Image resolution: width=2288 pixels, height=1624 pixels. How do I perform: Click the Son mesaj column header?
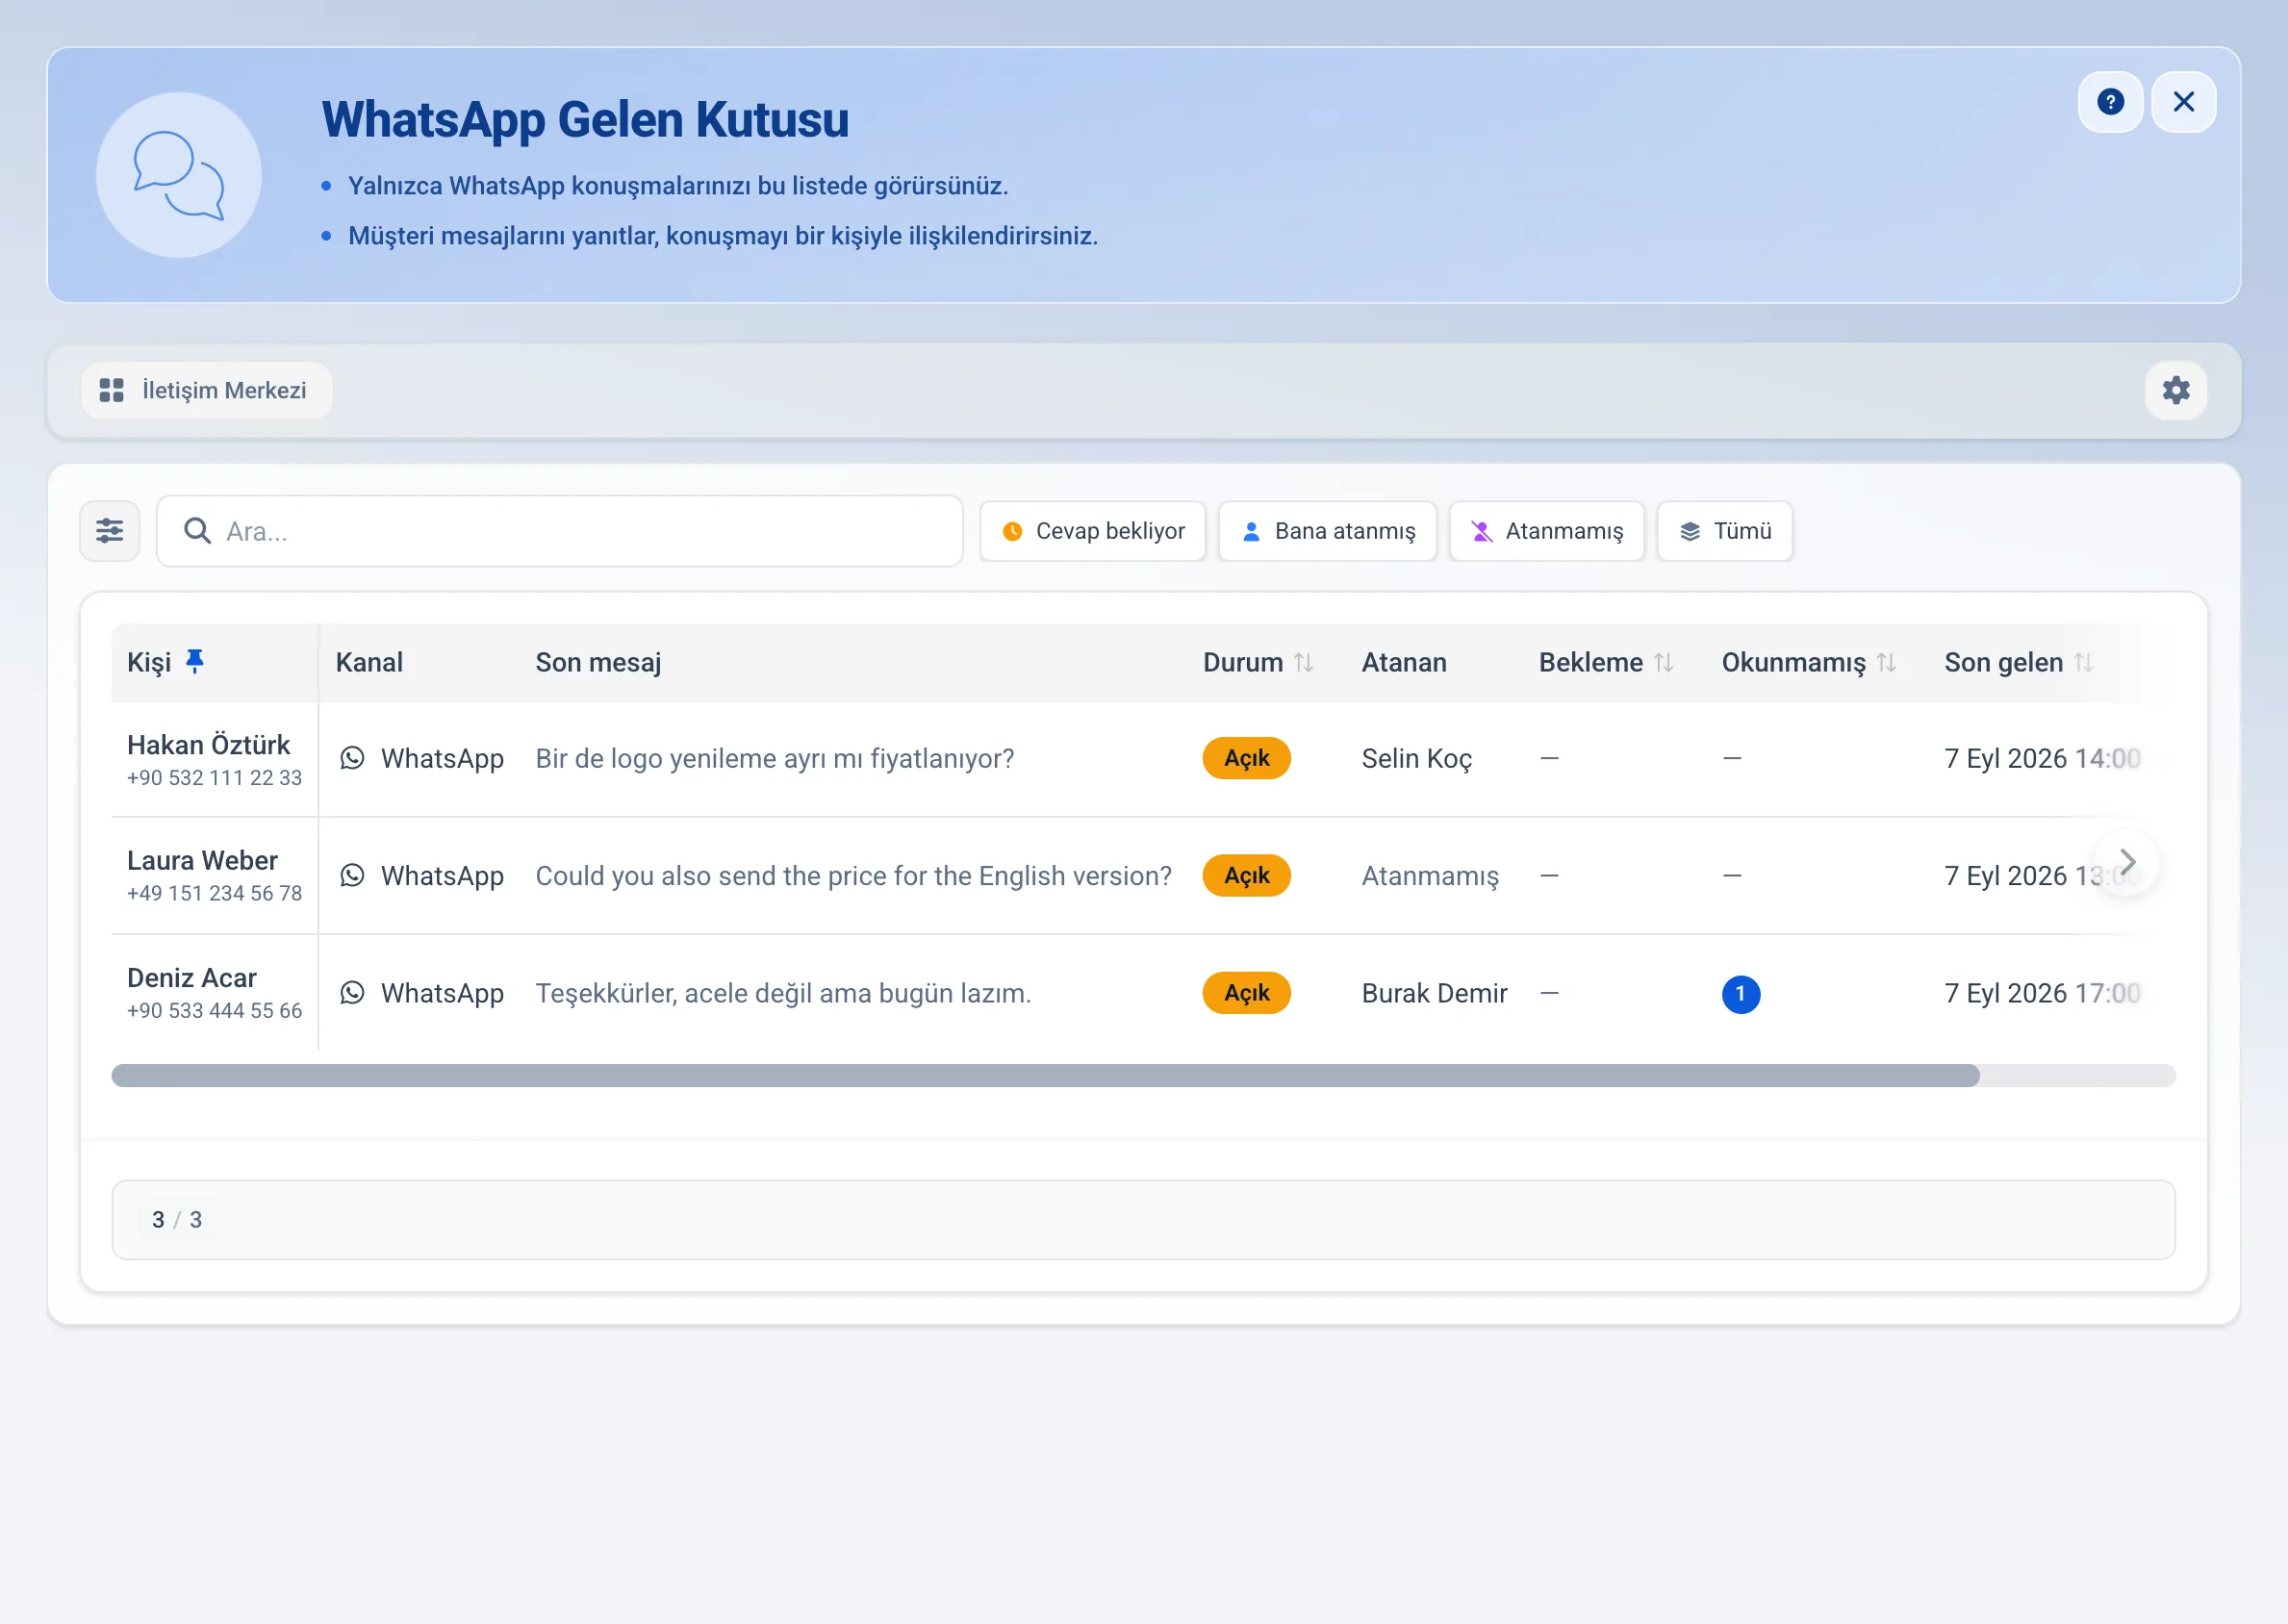(x=598, y=662)
